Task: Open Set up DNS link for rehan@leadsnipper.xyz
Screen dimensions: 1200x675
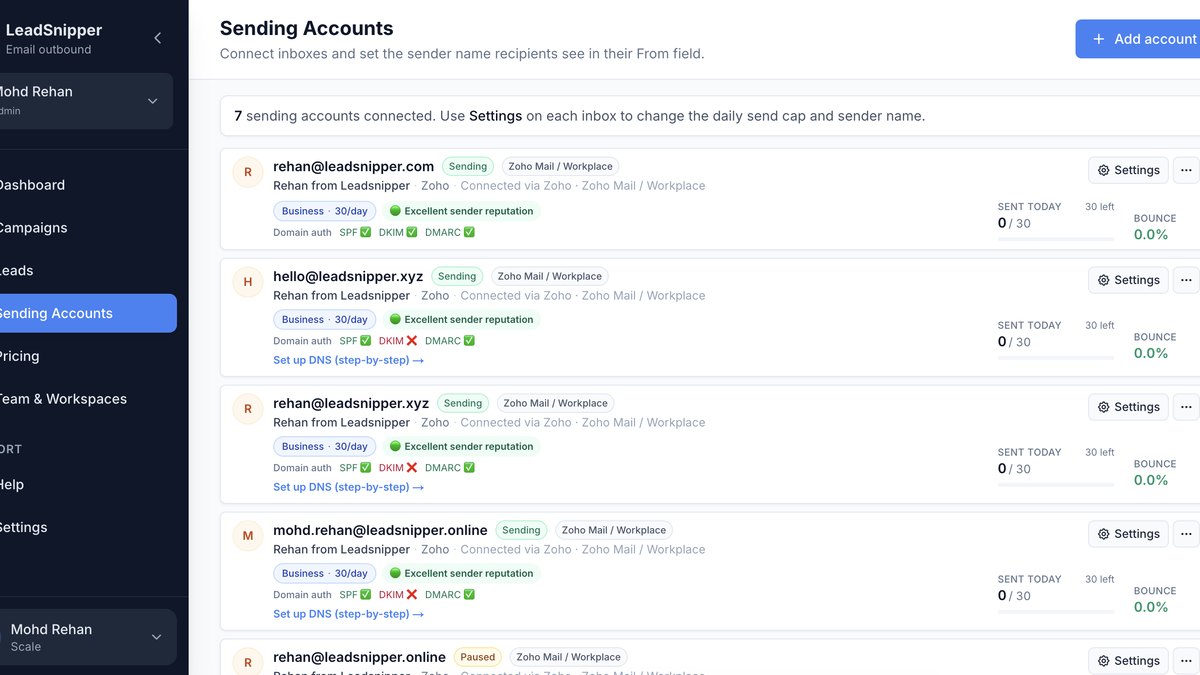Action: (x=348, y=487)
